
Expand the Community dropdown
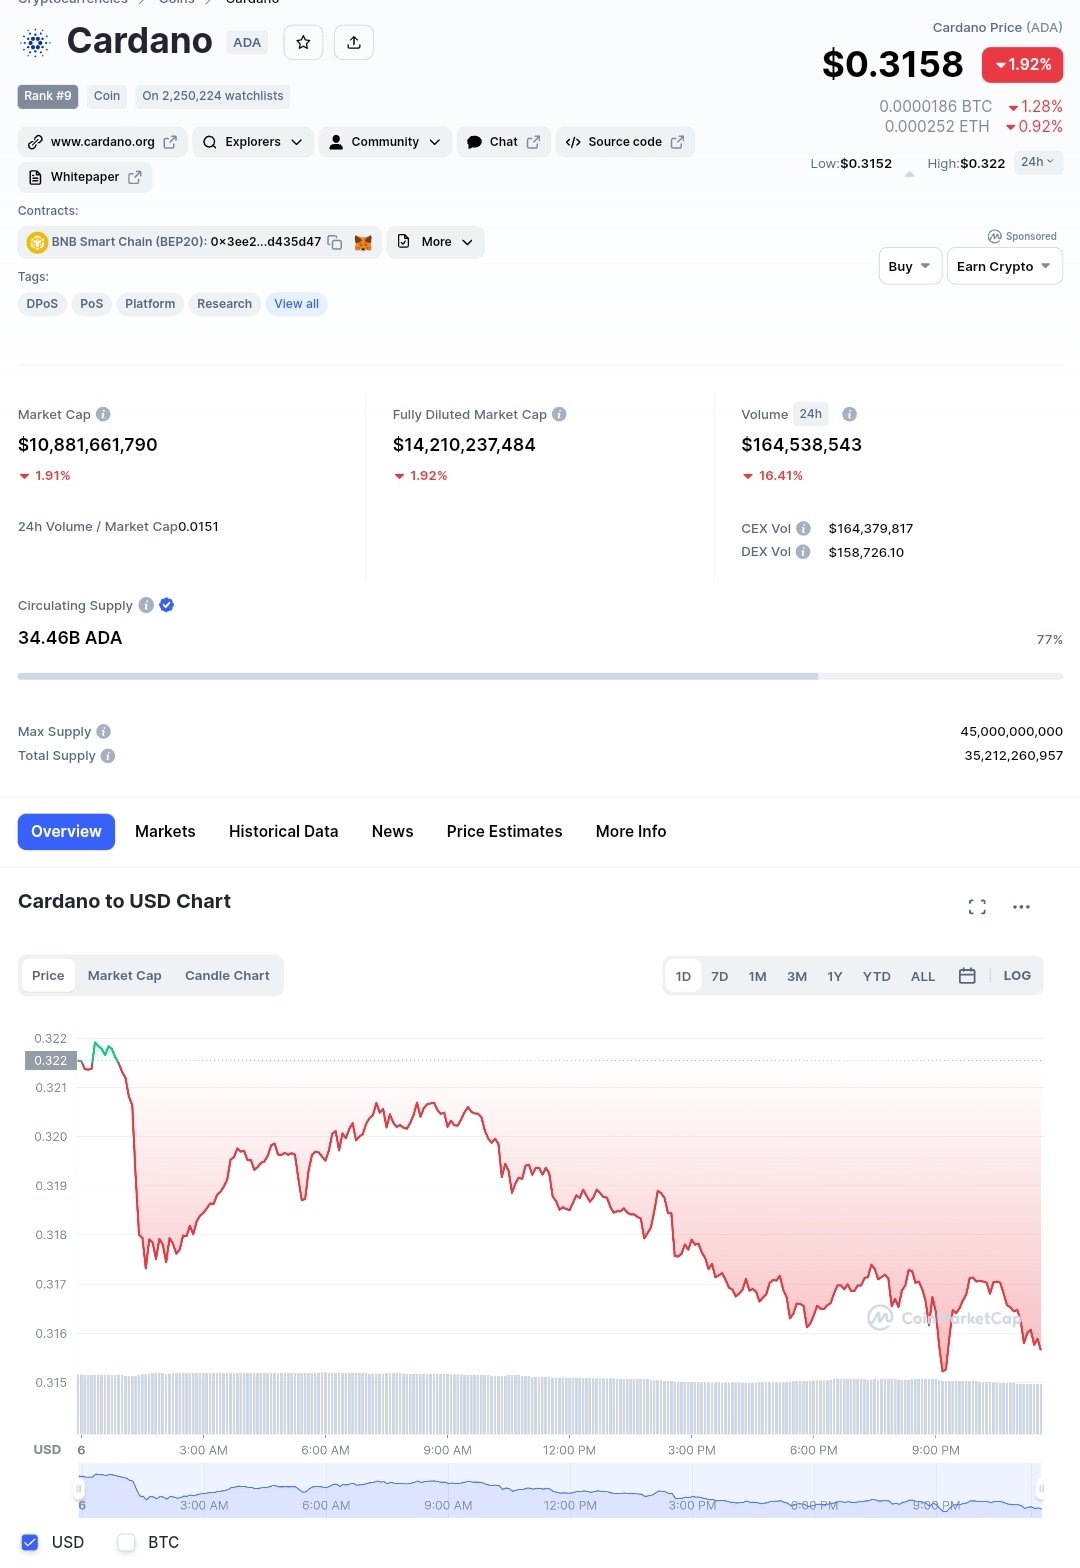coord(385,142)
